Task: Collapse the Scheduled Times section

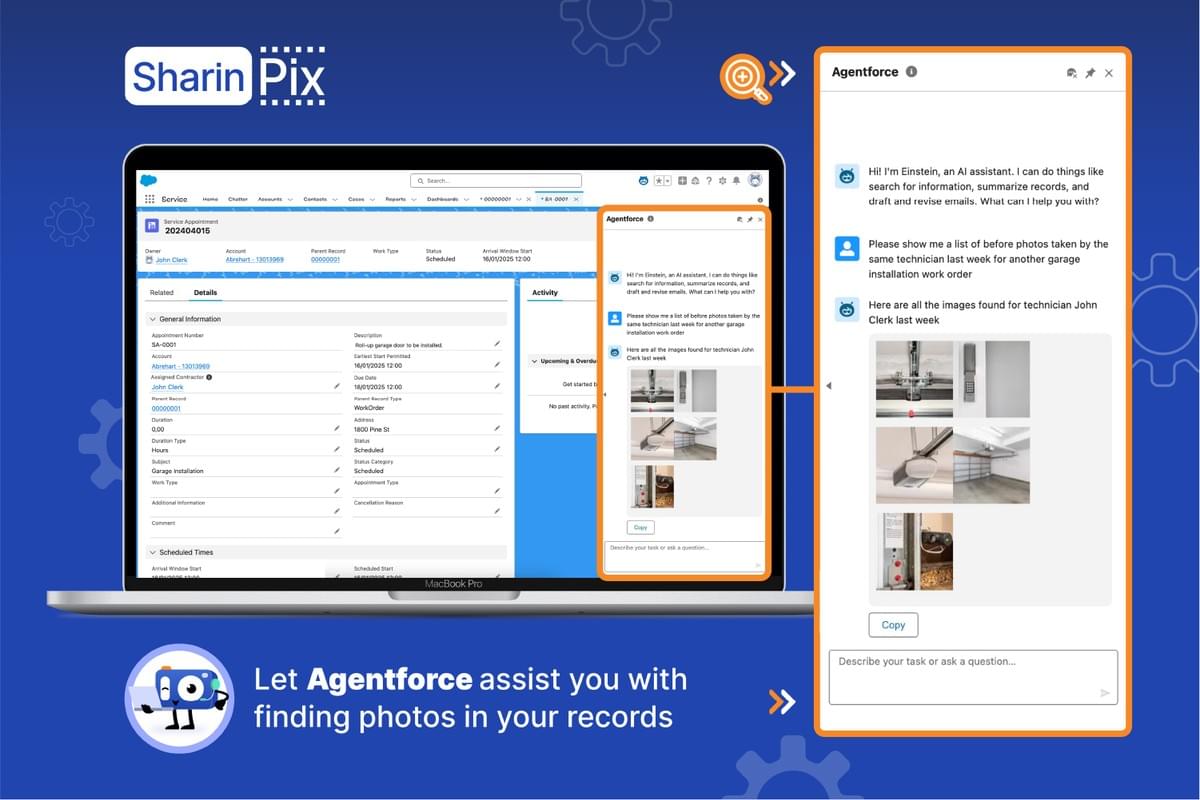Action: pos(153,552)
